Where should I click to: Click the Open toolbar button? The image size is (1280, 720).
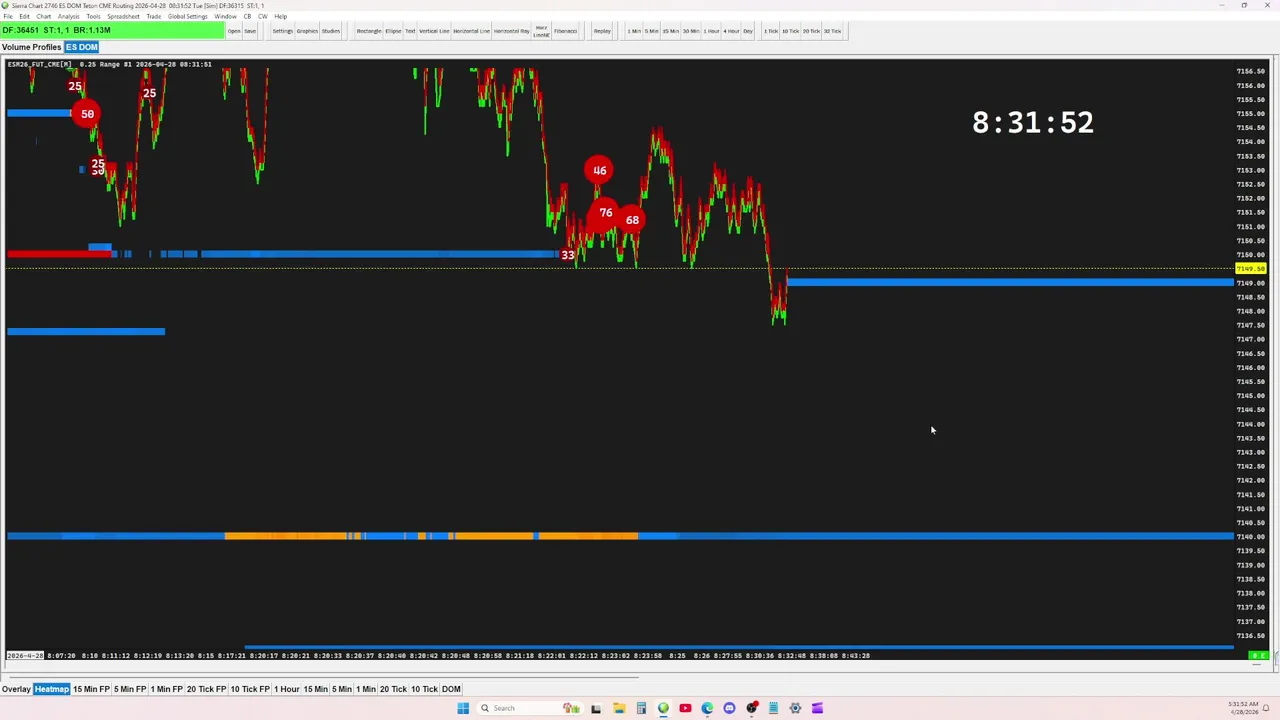pyautogui.click(x=234, y=31)
